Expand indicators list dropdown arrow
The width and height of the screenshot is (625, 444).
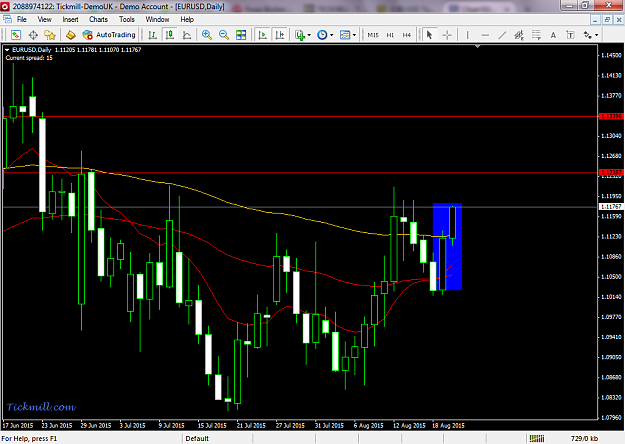(309, 35)
